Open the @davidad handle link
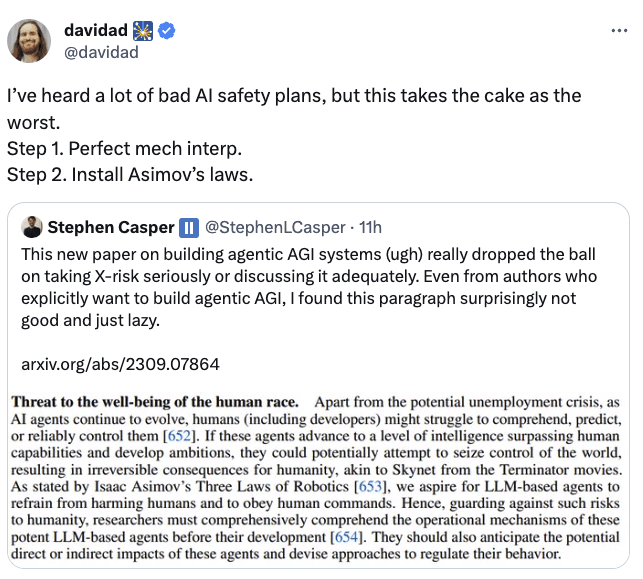 (x=101, y=52)
